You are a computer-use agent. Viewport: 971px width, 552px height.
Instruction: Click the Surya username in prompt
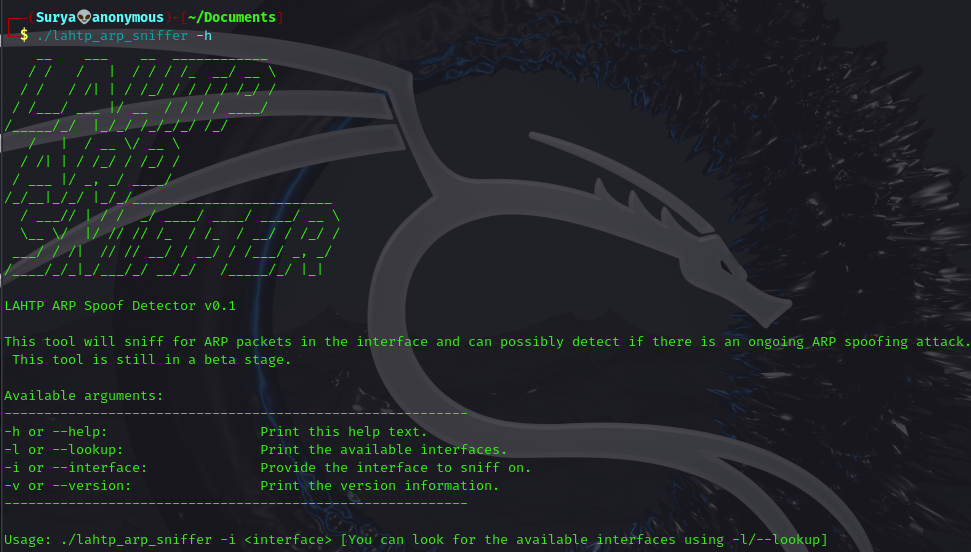pos(56,17)
